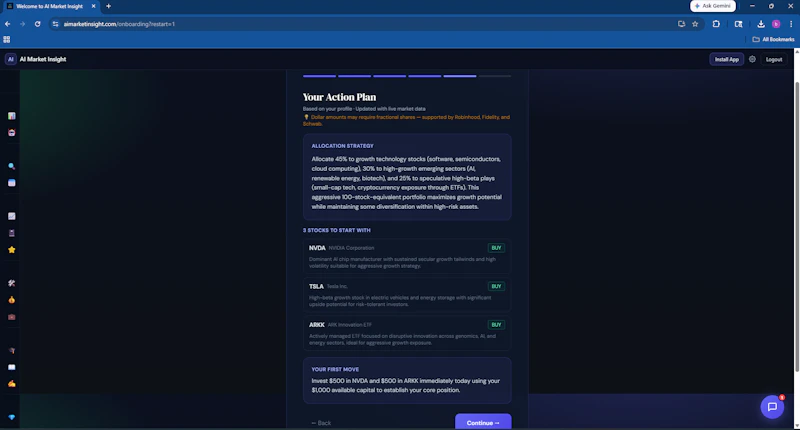Image resolution: width=800 pixels, height=430 pixels.
Task: Select the ARKK ticker text
Action: coord(317,324)
